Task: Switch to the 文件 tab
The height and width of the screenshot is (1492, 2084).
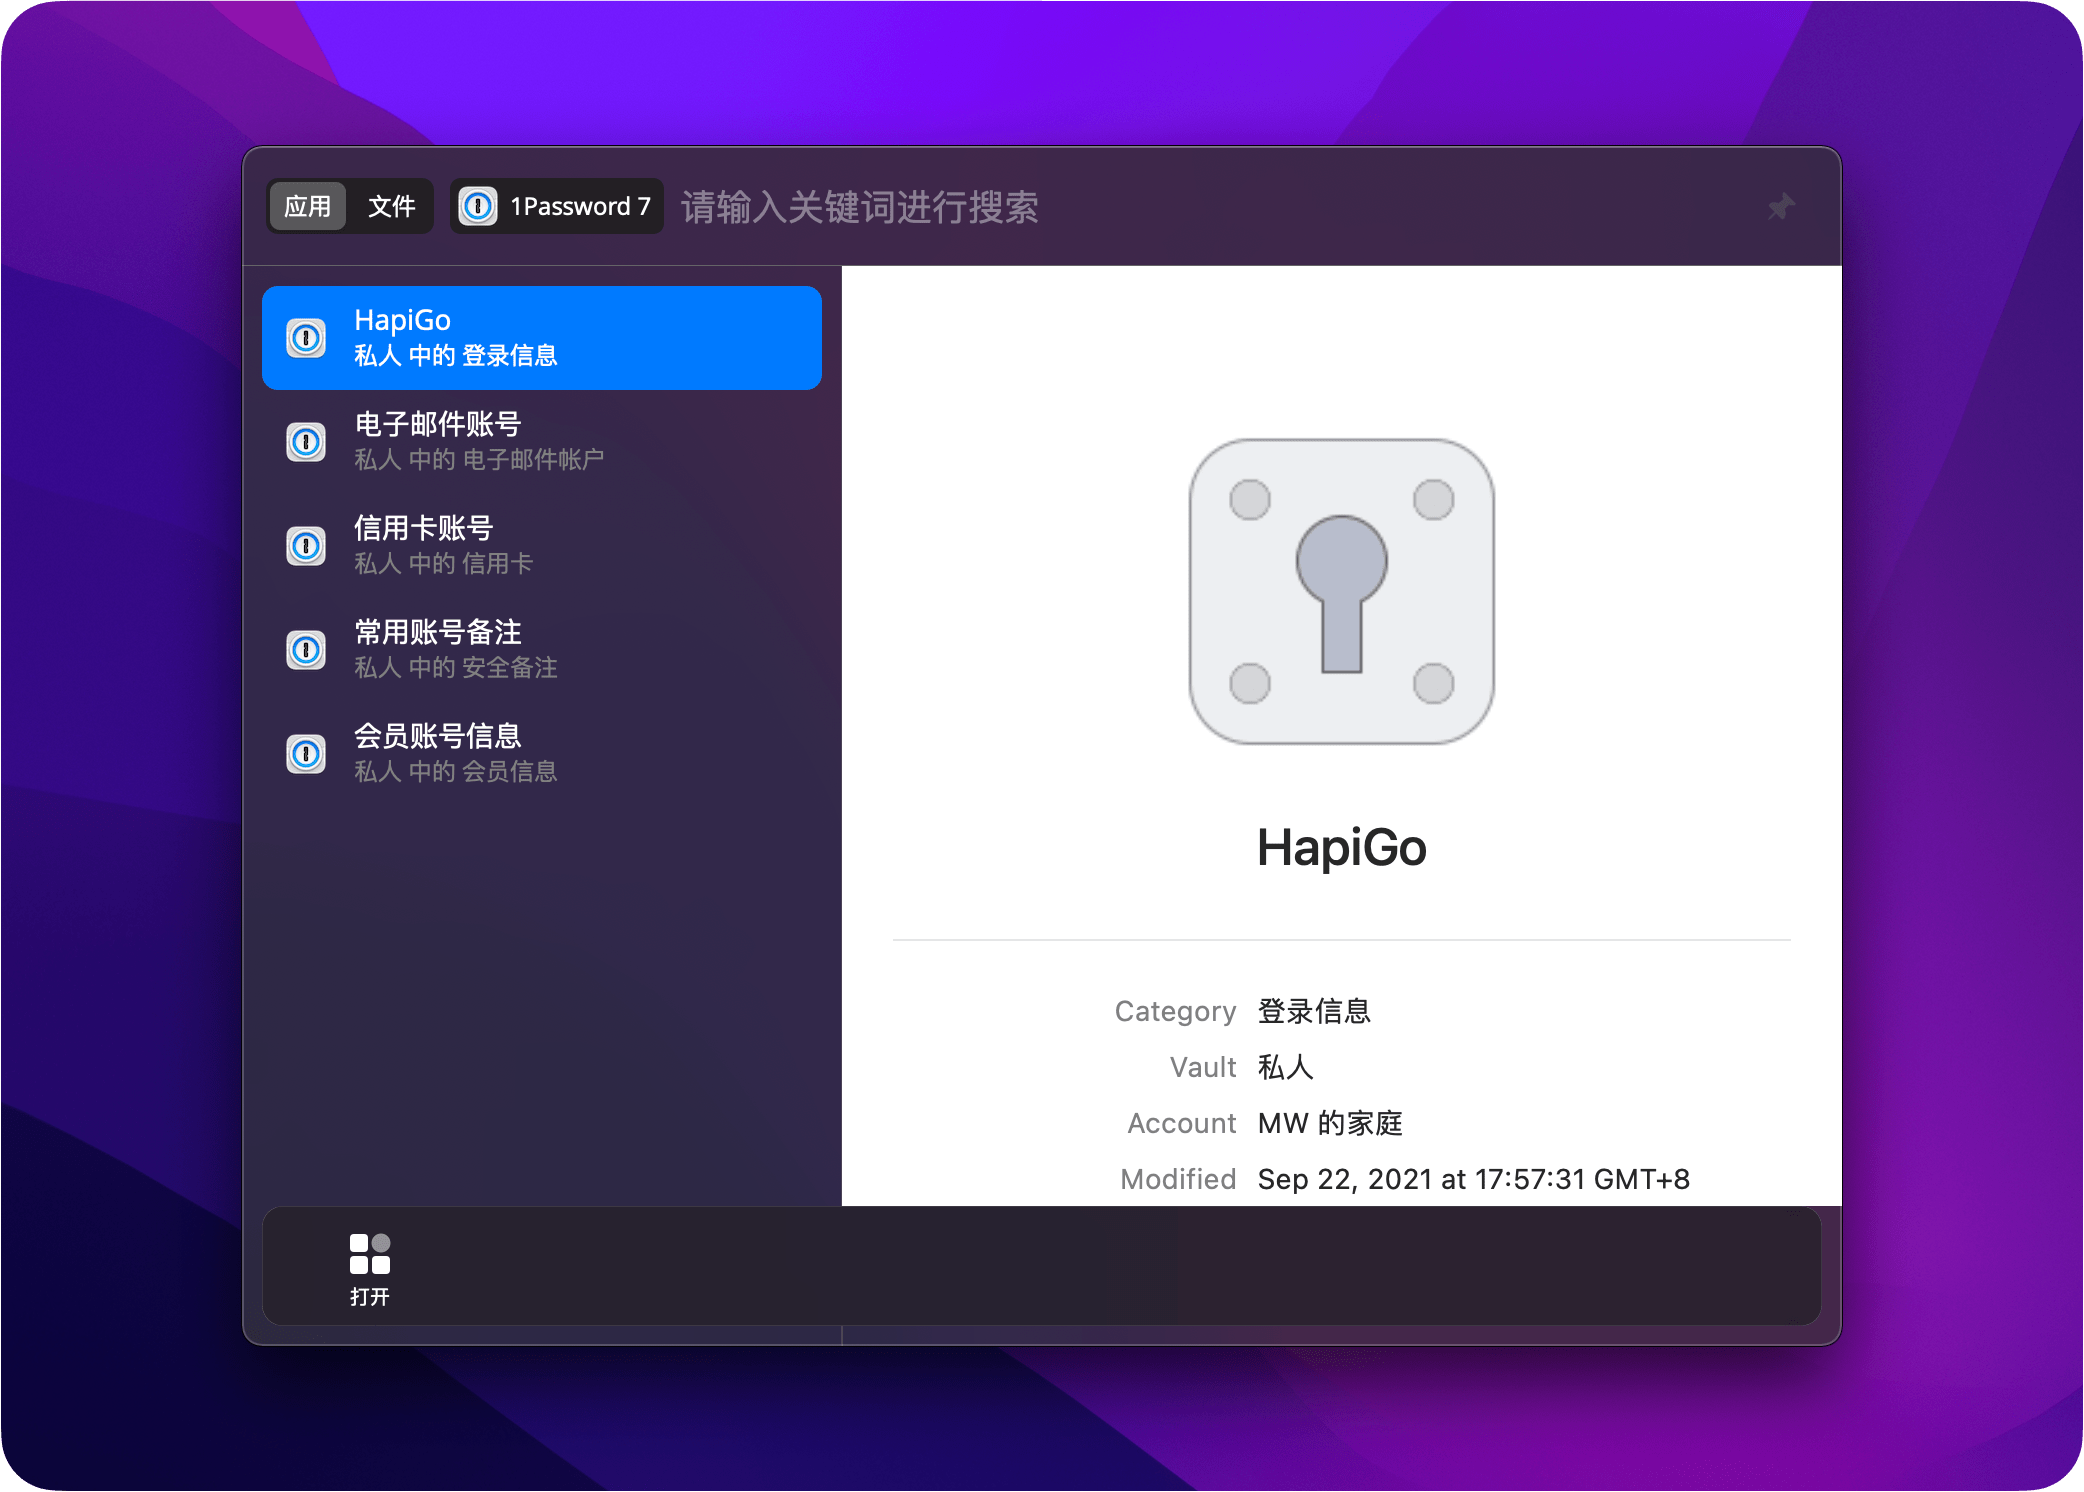Action: pyautogui.click(x=391, y=206)
